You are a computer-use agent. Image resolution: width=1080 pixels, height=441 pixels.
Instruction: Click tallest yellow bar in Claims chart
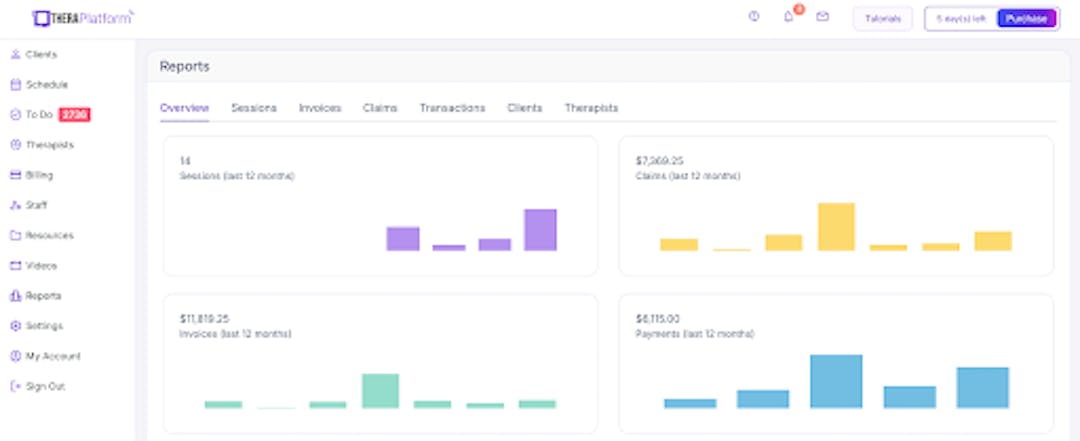point(836,227)
